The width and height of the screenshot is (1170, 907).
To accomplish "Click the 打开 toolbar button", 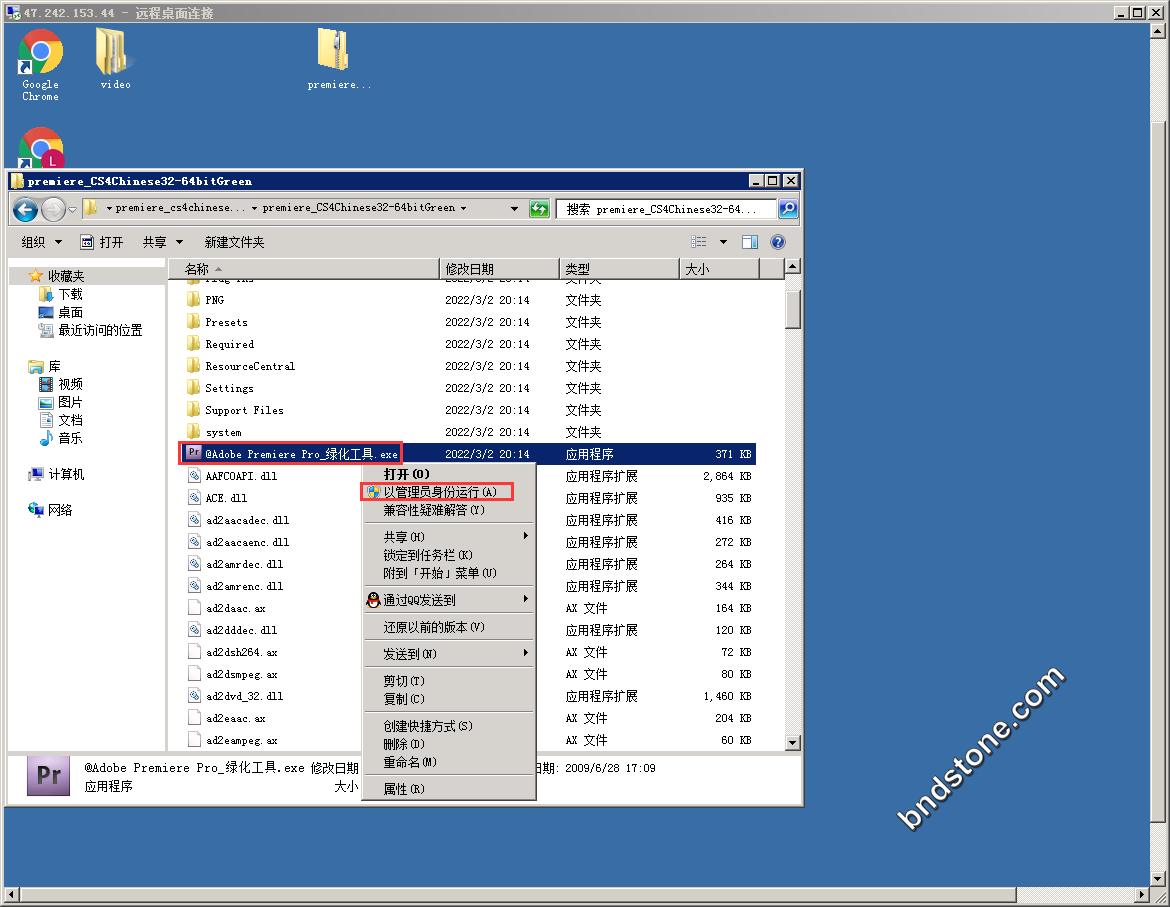I will [x=102, y=242].
